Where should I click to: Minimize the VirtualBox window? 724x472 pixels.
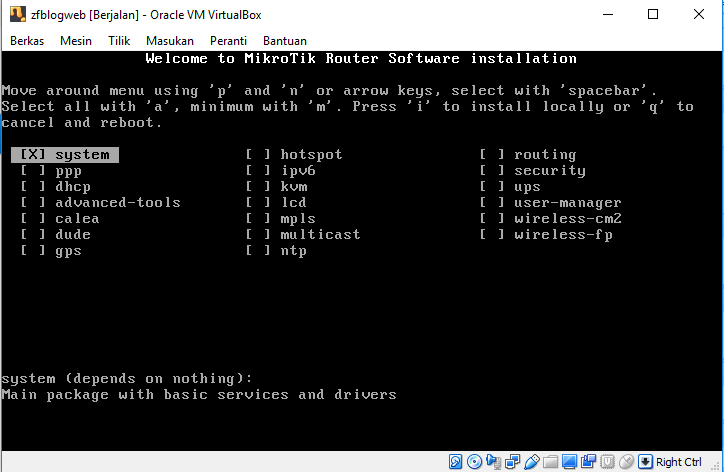click(608, 14)
